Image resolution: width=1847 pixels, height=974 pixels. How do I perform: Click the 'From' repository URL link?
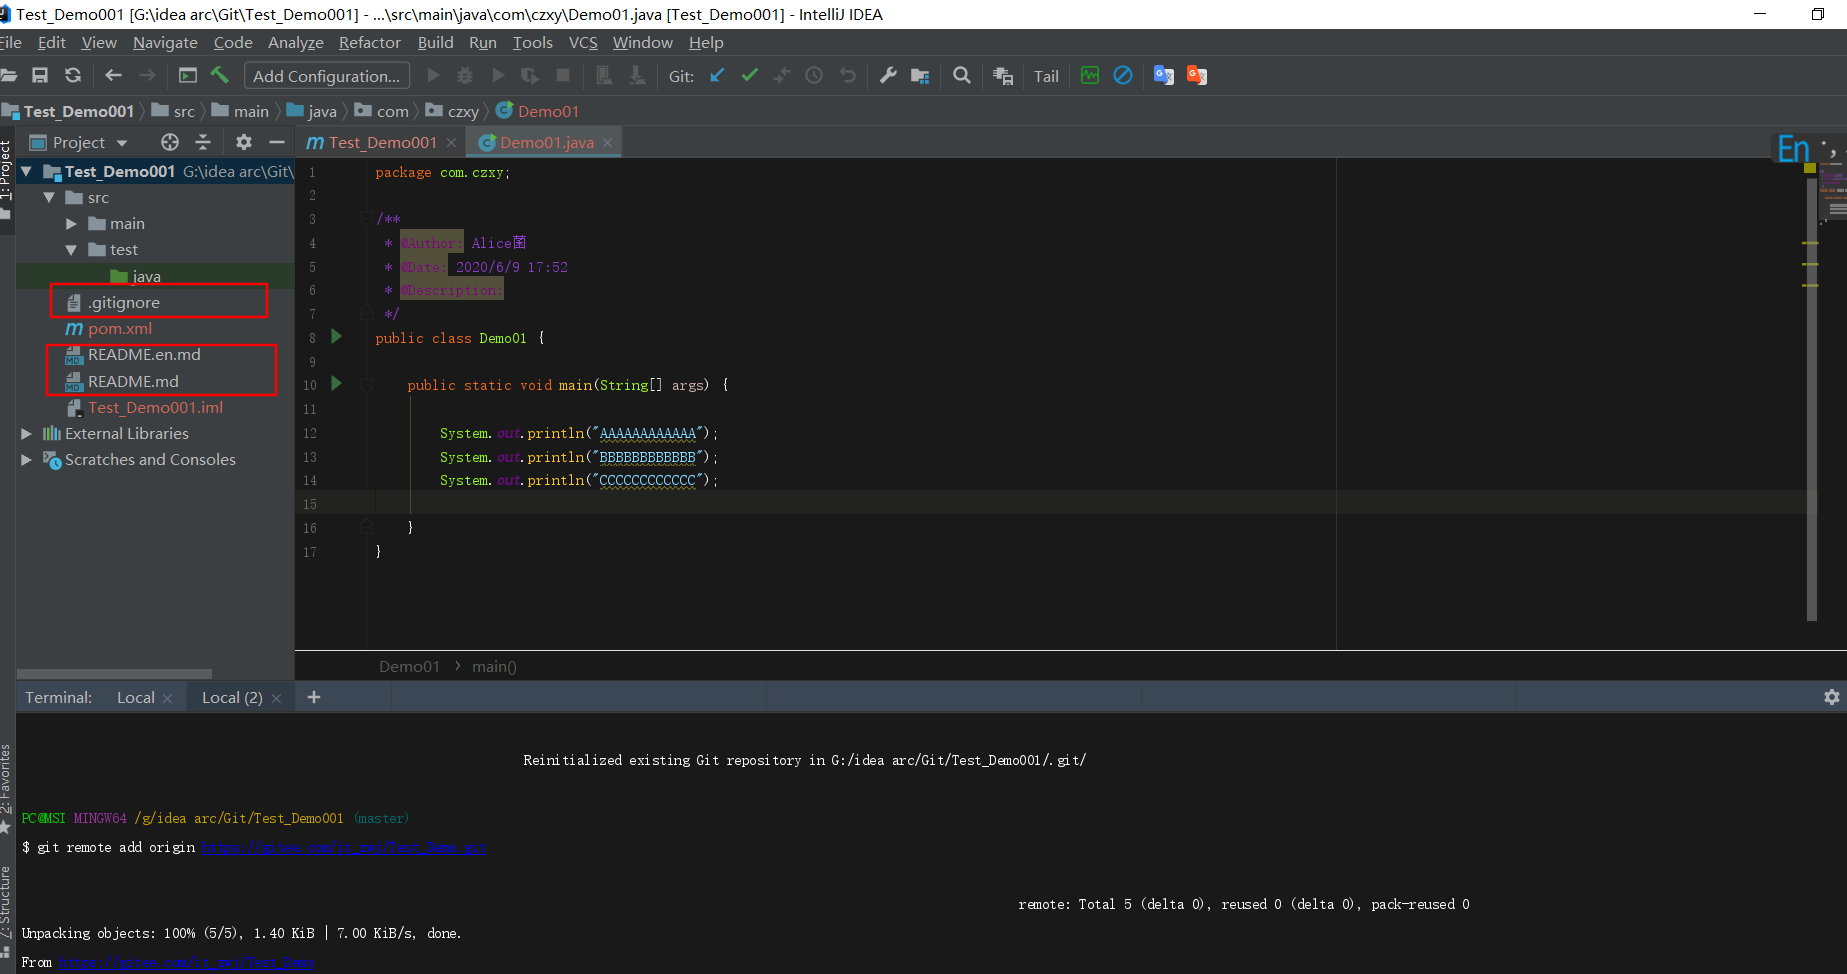click(186, 962)
